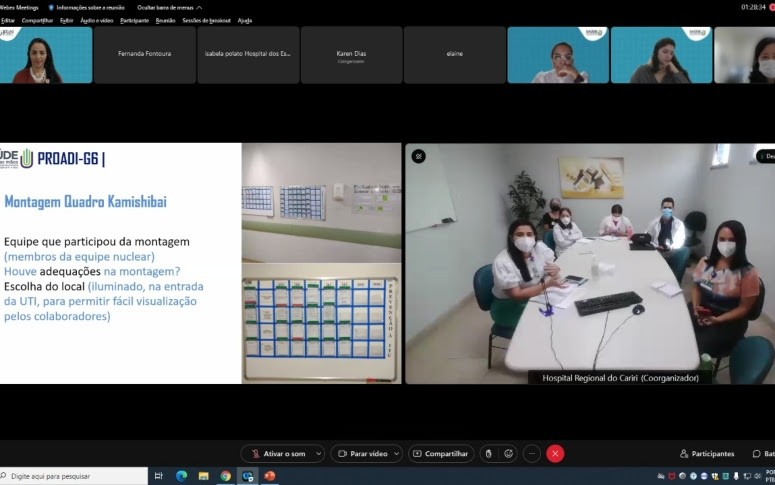Viewport: 775px width, 485px height.
Task: Collapse menu bar with Ocultar barra de menus
Action: [169, 7]
